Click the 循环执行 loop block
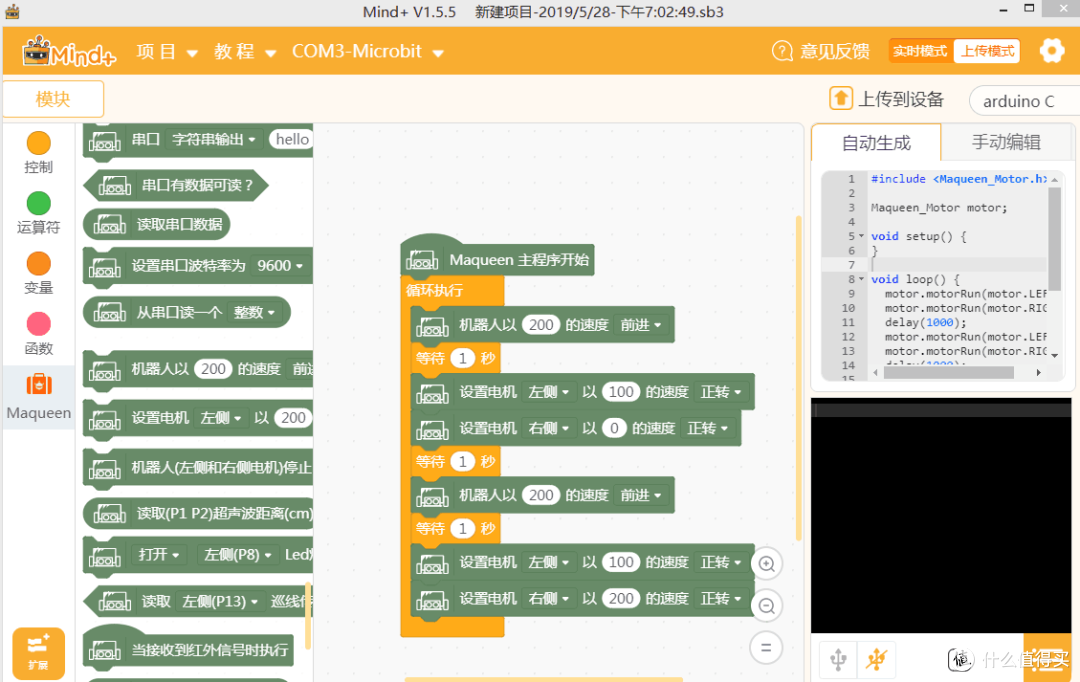 435,290
